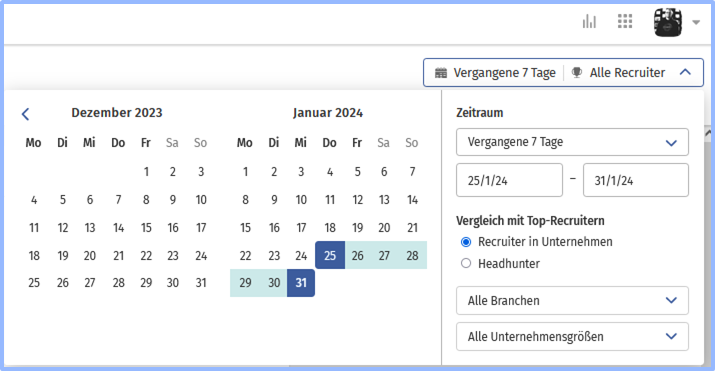Screen dimensions: 715x371
Task: Open the bar chart statistics icon
Action: 589,21
